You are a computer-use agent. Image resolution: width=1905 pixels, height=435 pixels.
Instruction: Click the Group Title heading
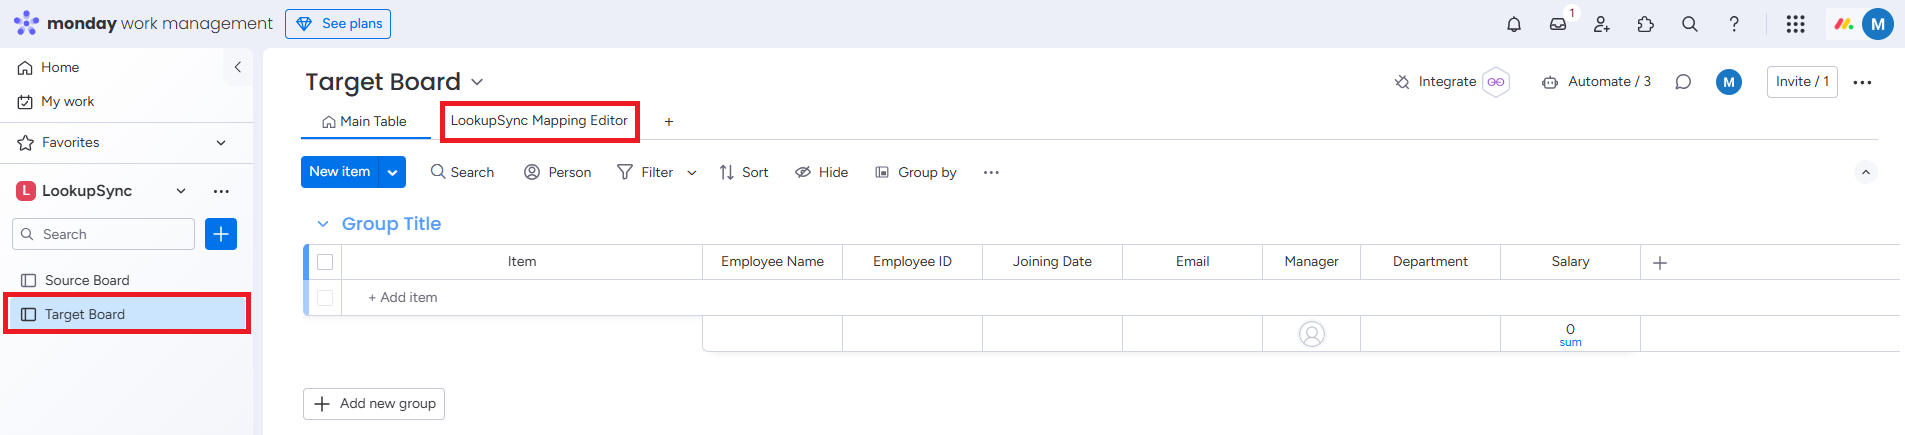click(391, 224)
